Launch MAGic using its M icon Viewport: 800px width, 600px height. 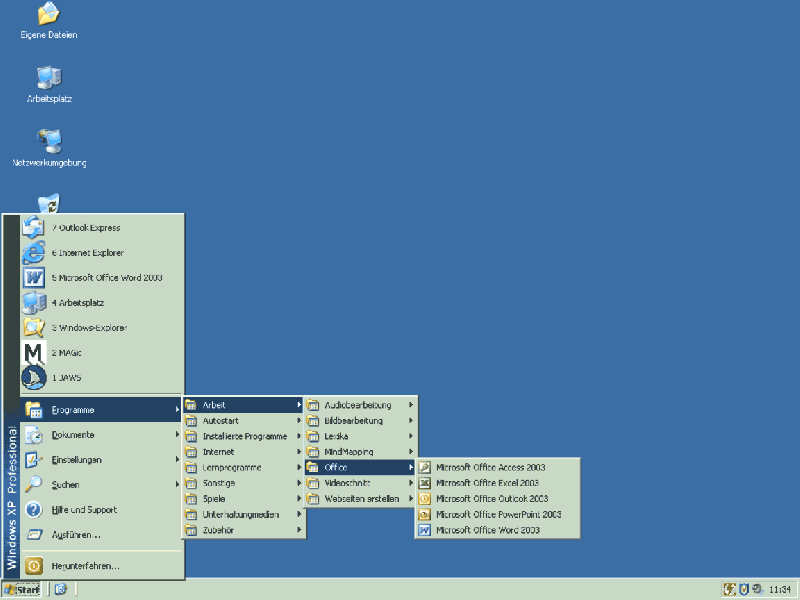(x=34, y=353)
